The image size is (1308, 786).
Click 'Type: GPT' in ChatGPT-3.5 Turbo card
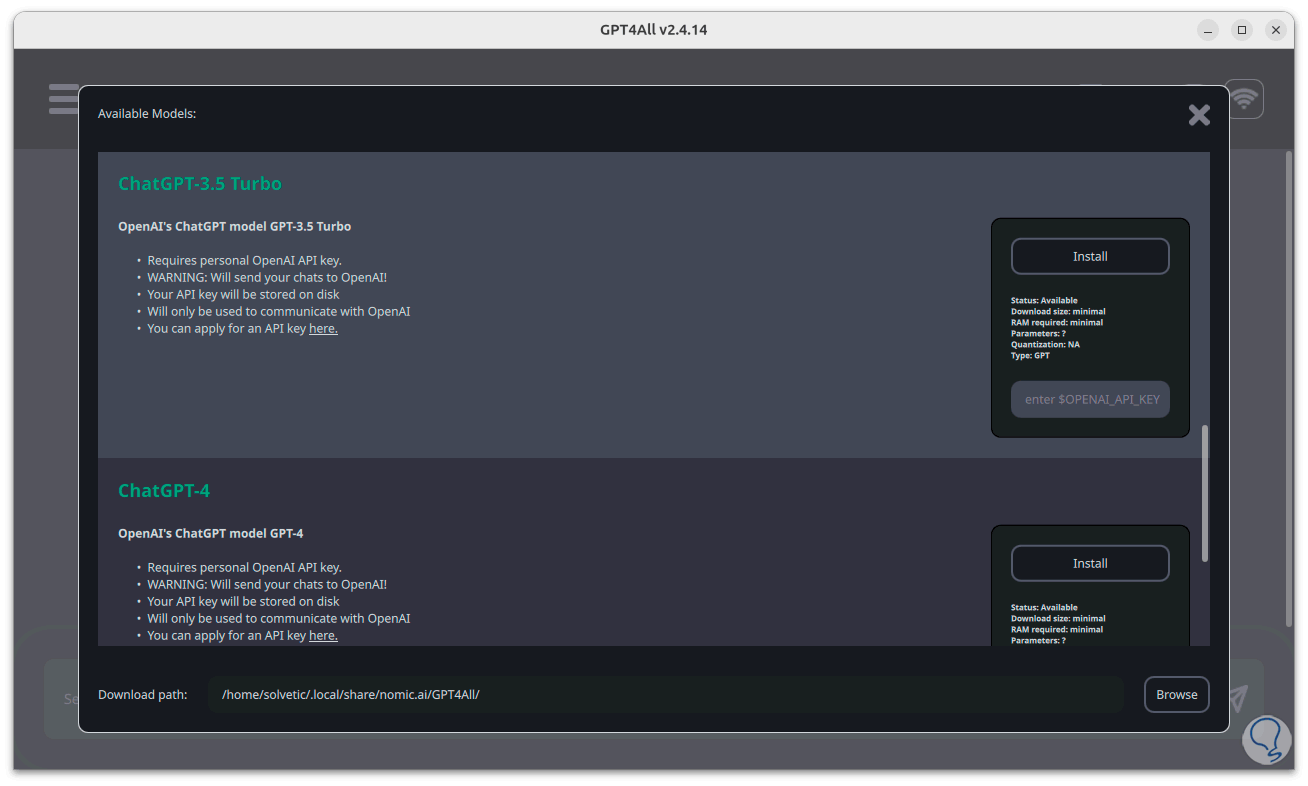click(x=1030, y=356)
